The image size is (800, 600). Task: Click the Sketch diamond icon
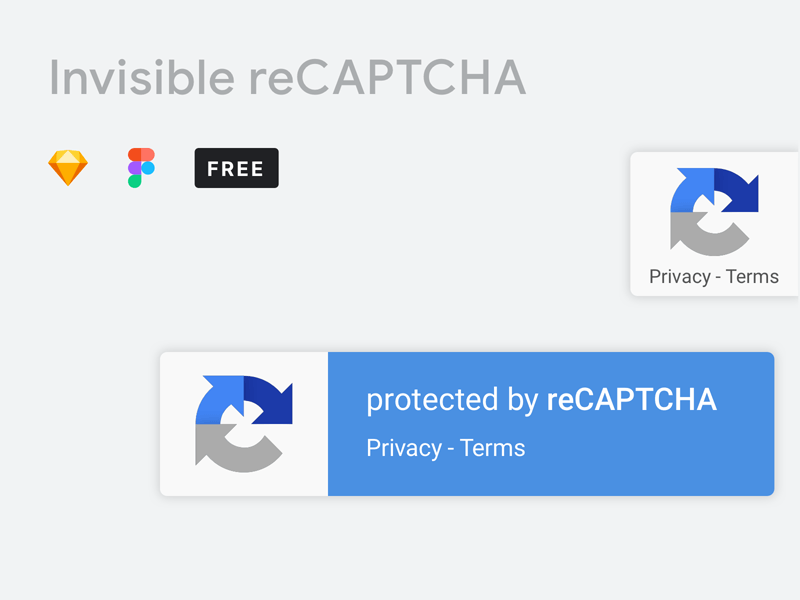(67, 167)
